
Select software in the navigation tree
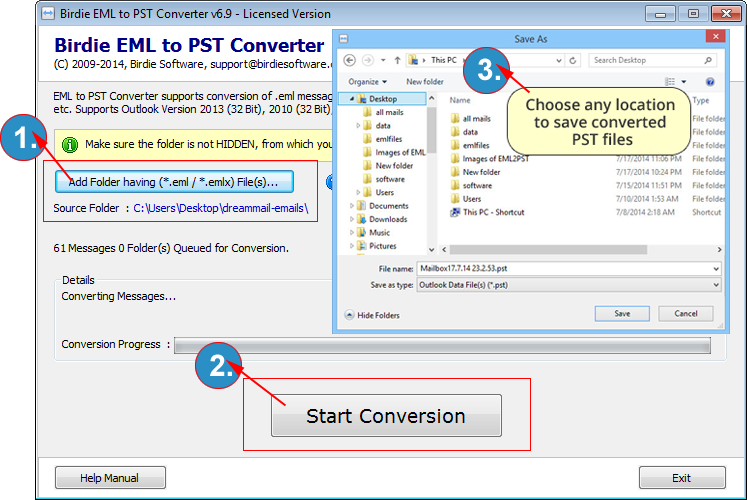(390, 179)
